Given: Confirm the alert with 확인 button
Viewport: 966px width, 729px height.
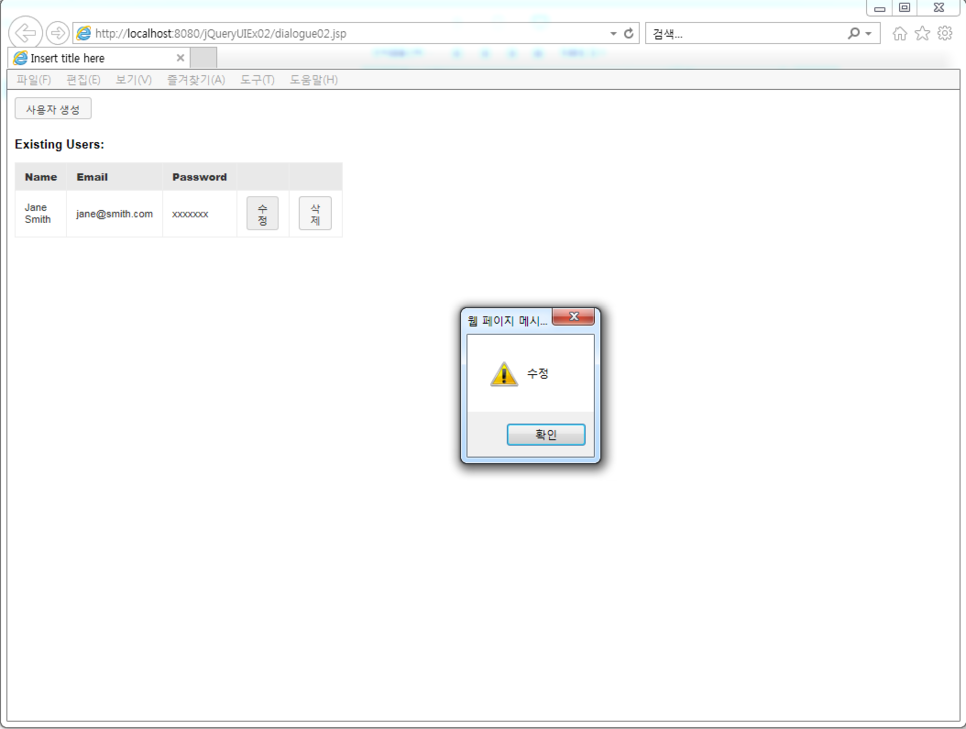Looking at the screenshot, I should (546, 434).
